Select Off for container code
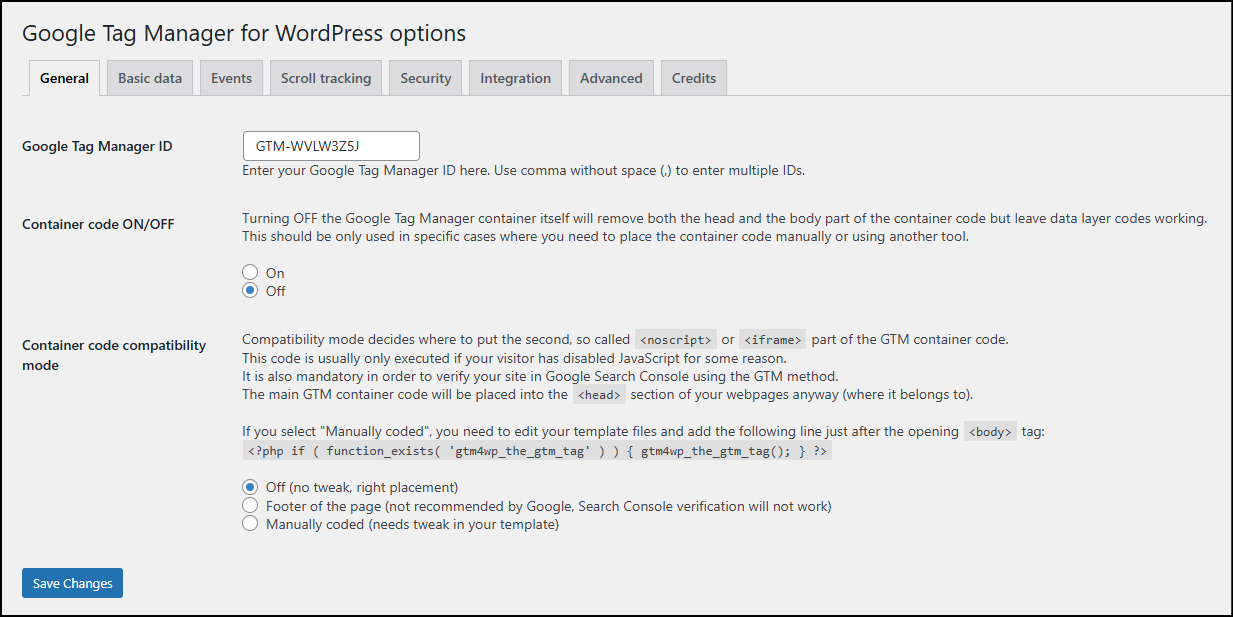 pos(250,291)
